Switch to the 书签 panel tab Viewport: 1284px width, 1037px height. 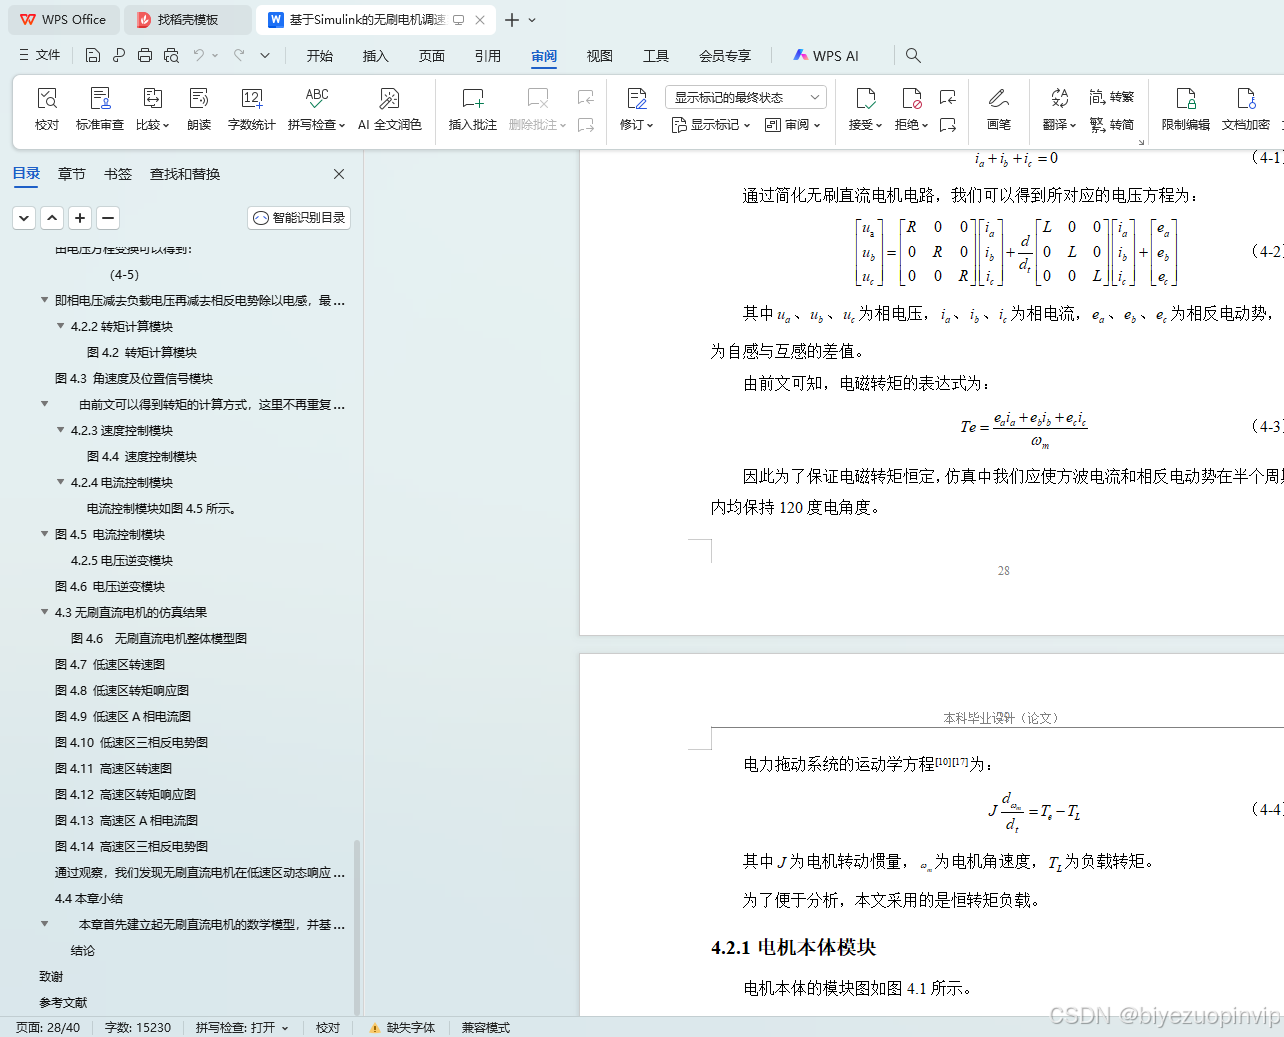point(118,174)
